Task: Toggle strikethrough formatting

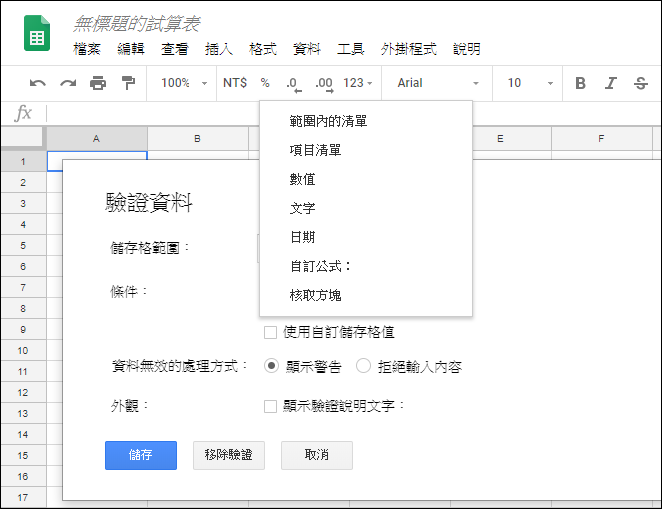Action: tap(640, 83)
